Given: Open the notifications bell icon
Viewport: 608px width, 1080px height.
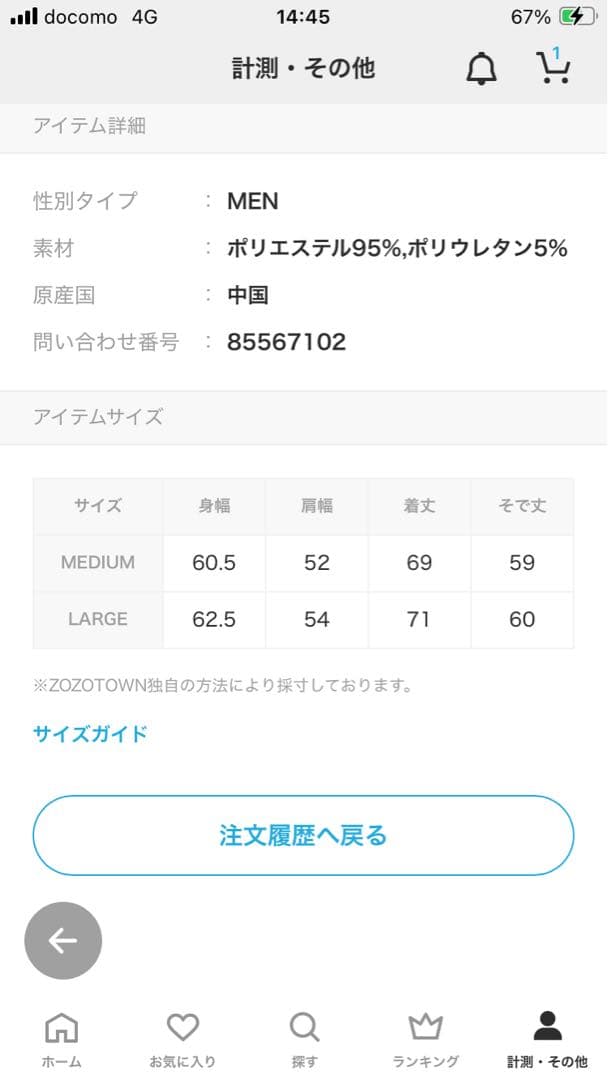Looking at the screenshot, I should [481, 68].
